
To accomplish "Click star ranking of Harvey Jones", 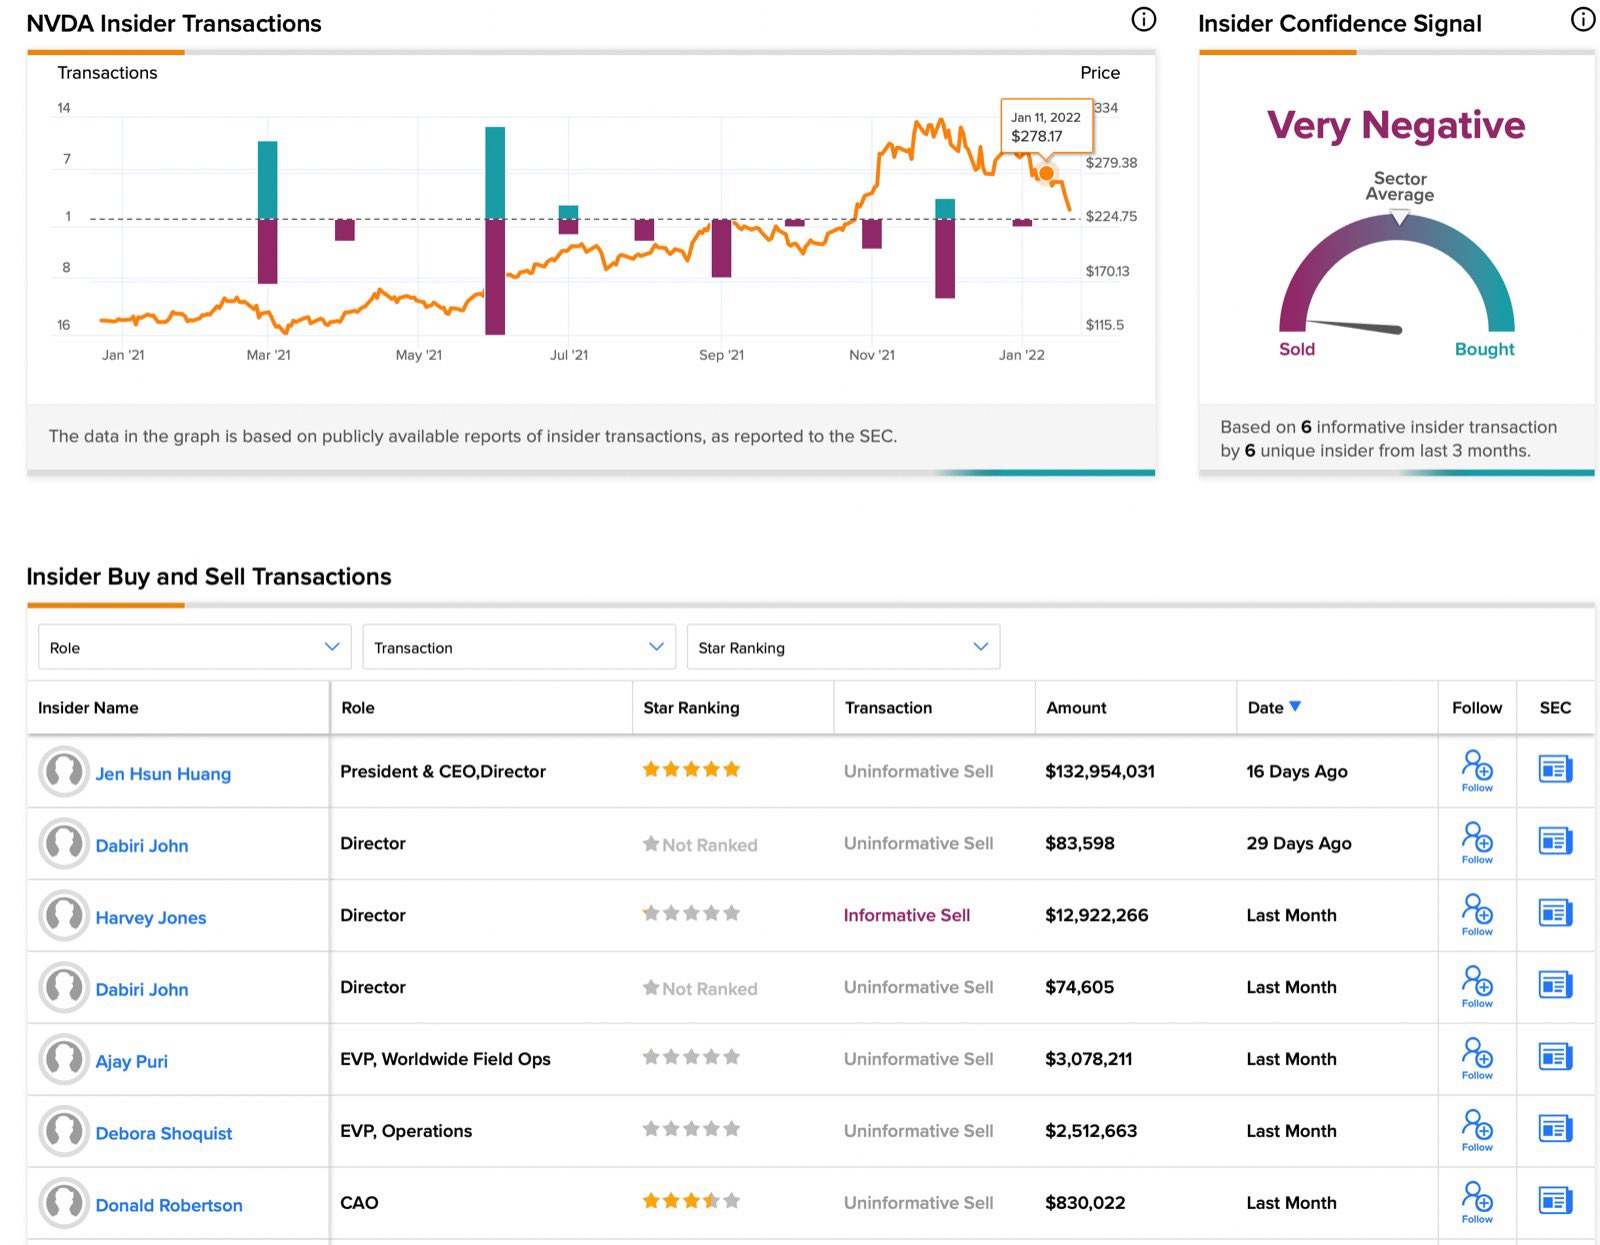I will 691,913.
